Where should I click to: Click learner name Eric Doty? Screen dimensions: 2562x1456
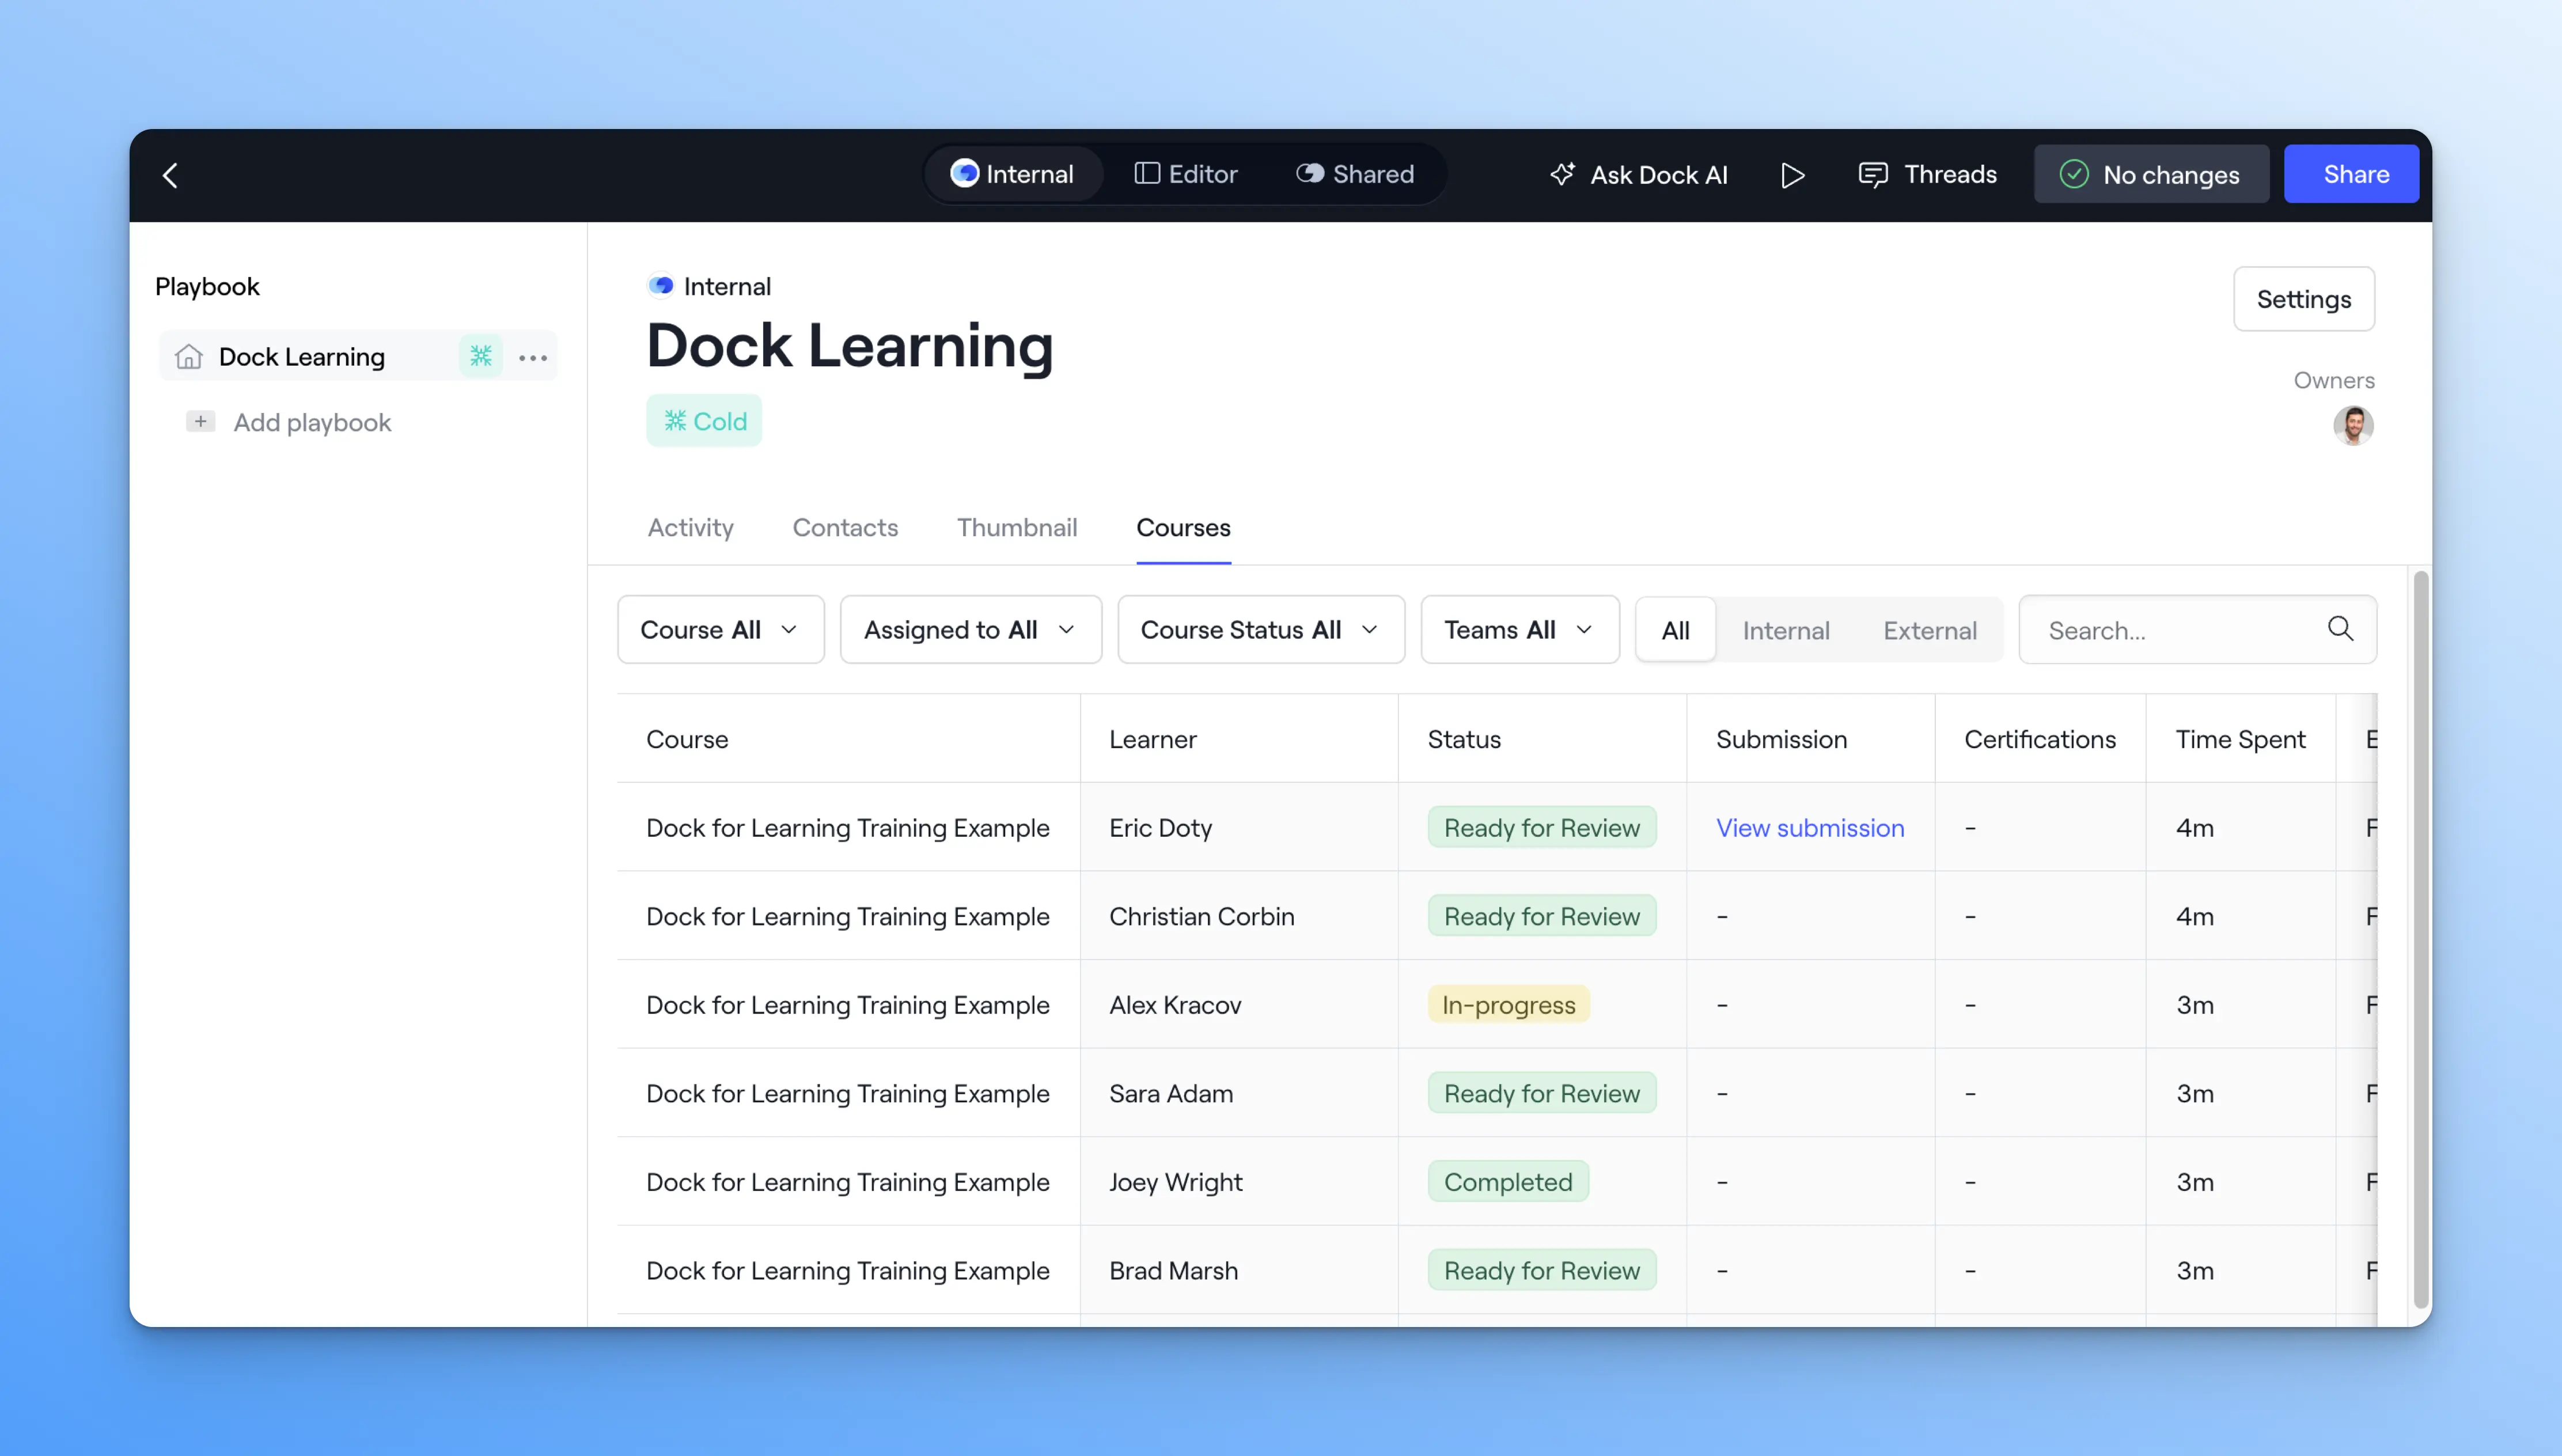coord(1160,827)
